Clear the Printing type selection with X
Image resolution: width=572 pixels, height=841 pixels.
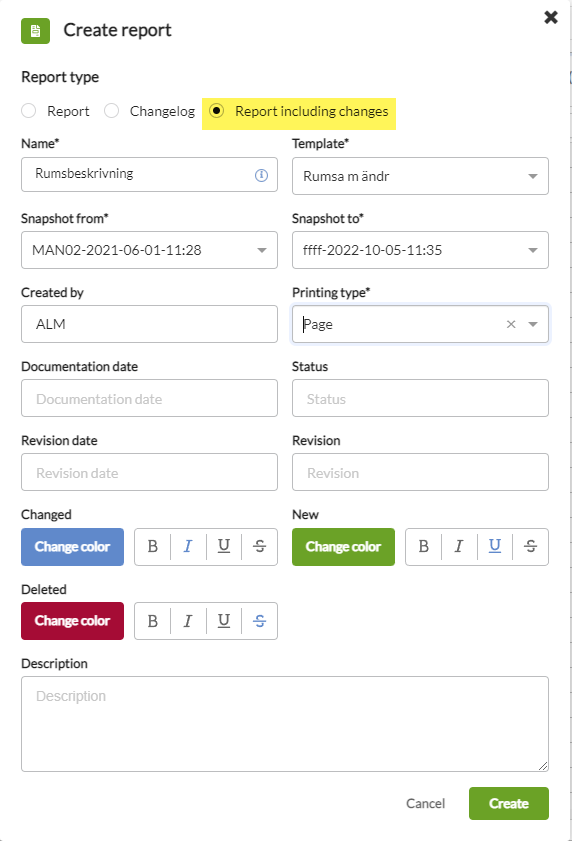(511, 324)
